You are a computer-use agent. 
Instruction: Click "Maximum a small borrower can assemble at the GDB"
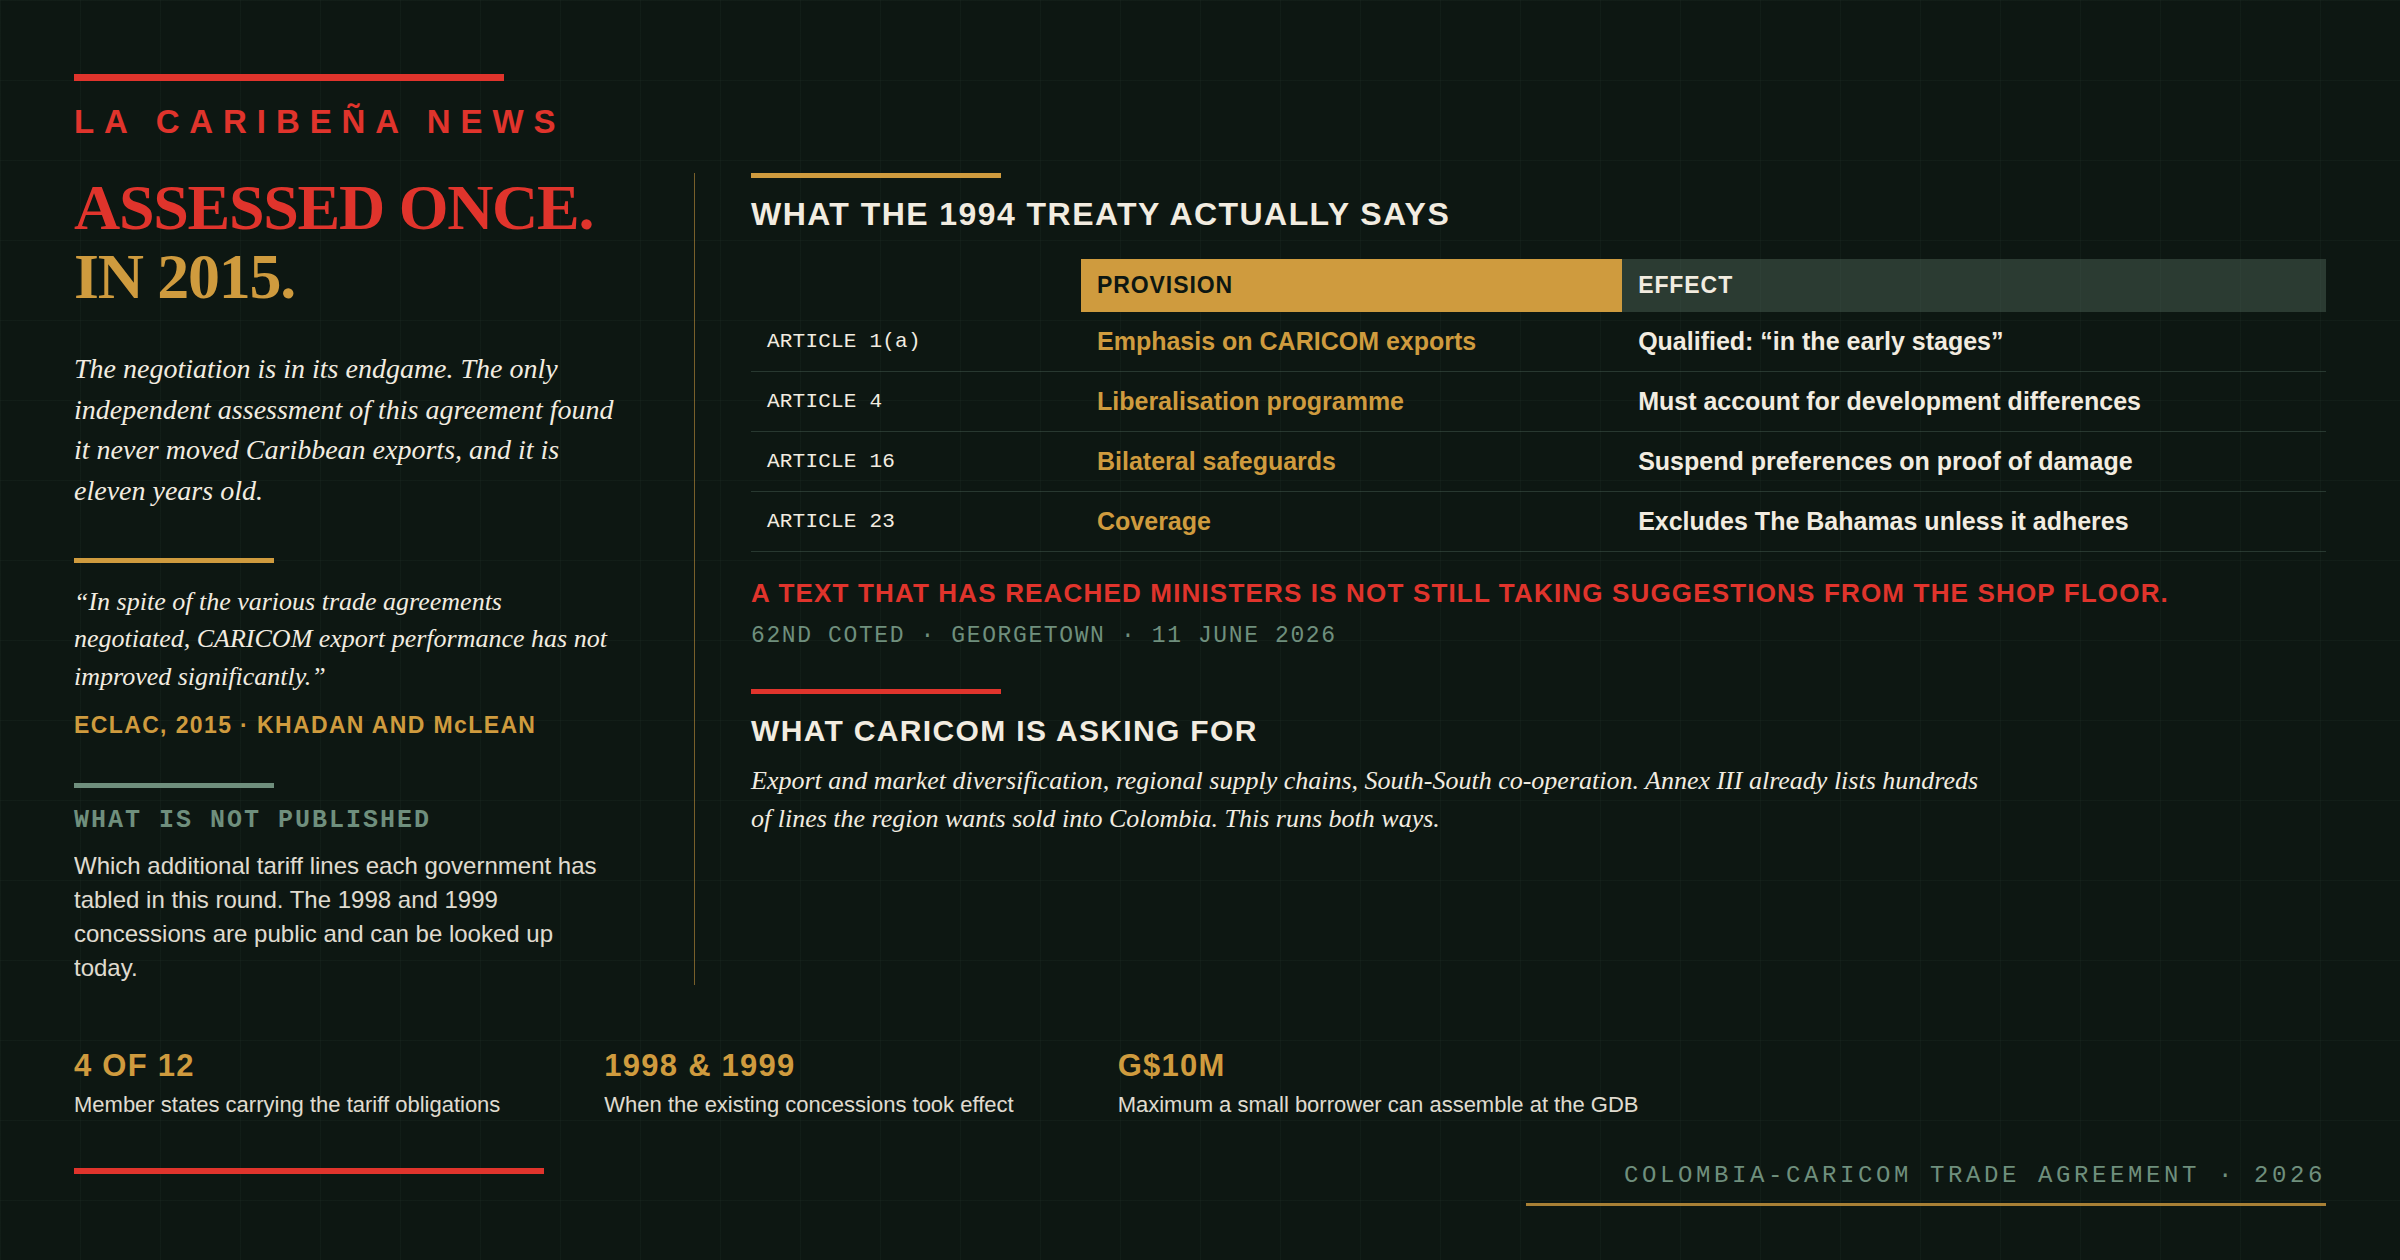click(x=1378, y=1105)
